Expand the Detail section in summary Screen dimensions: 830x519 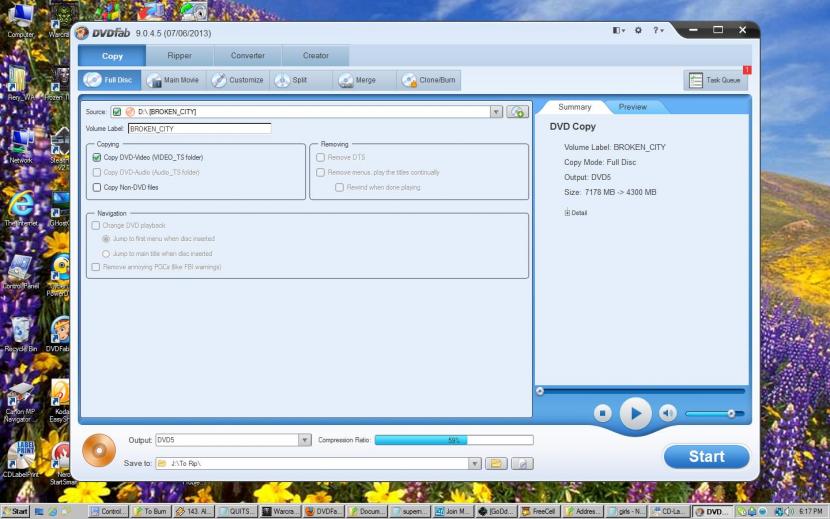567,212
